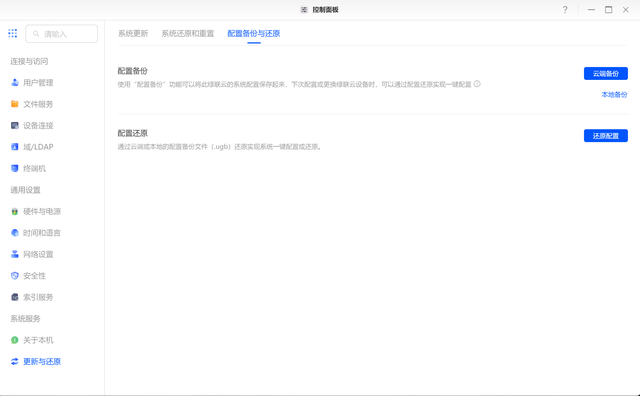This screenshot has width=640, height=396.
Task: Click the 更新与还原 refresh icon
Action: (15, 361)
